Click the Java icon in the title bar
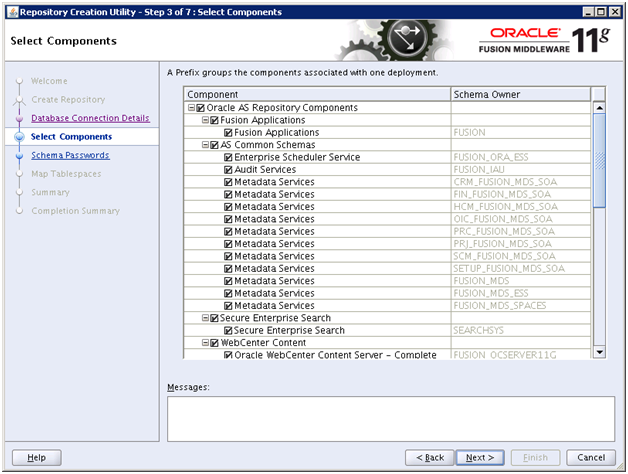The height and width of the screenshot is (474, 628). [x=13, y=12]
